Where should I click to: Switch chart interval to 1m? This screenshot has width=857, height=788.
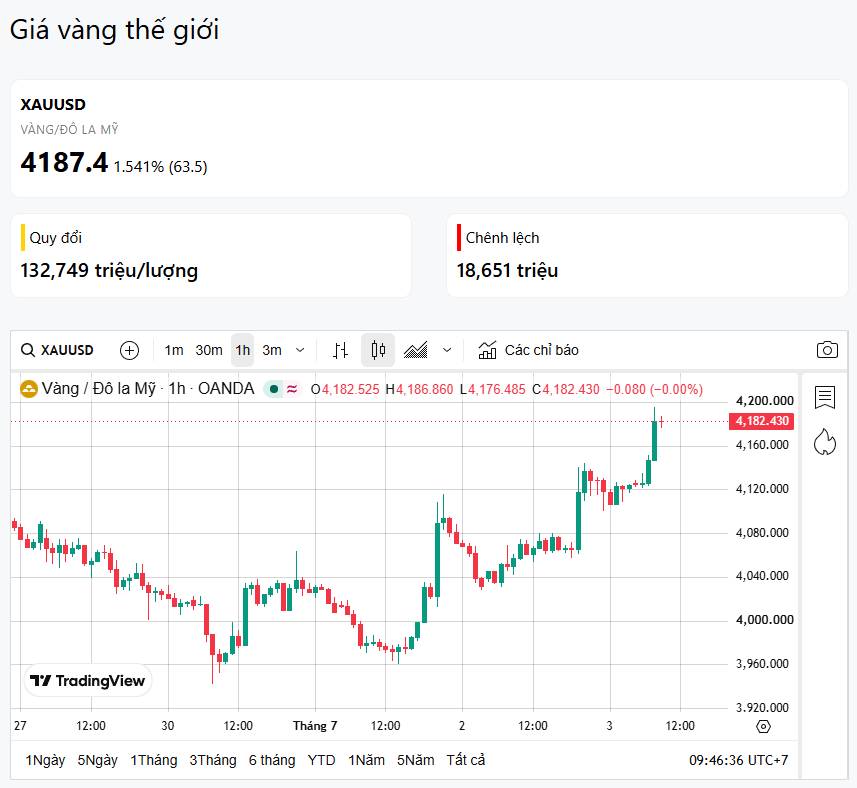point(174,350)
